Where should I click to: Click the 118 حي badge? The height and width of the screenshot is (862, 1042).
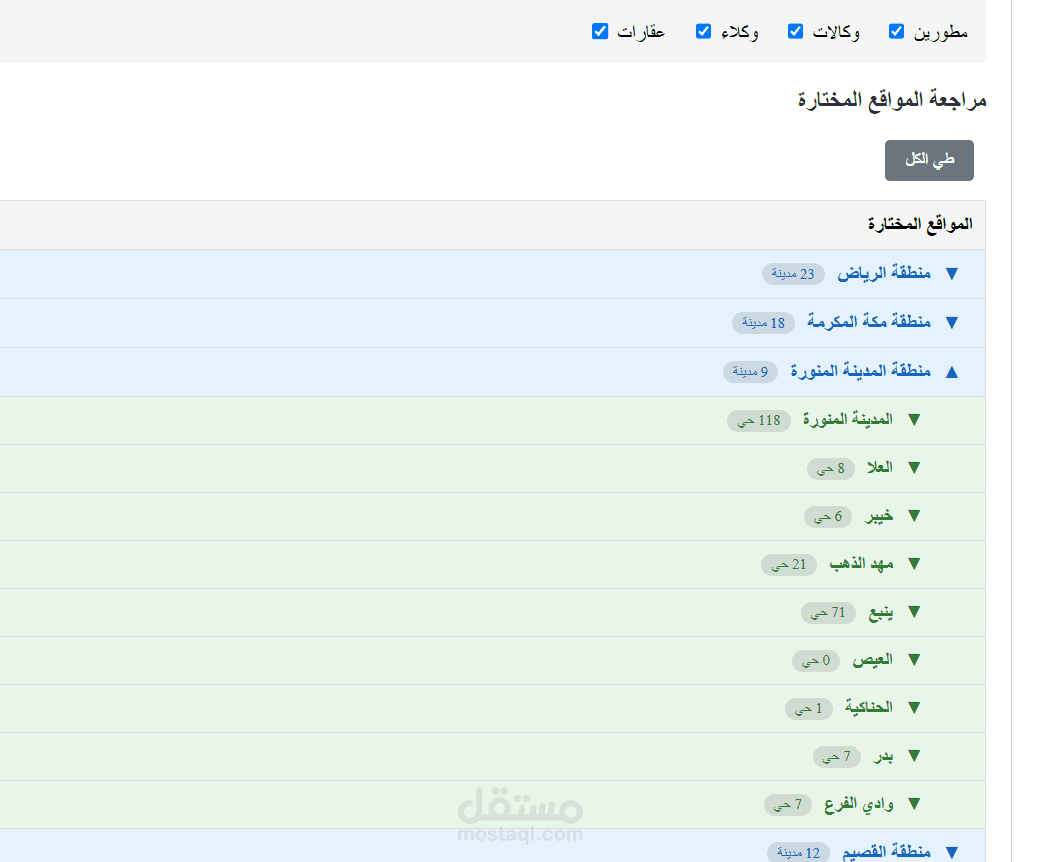point(759,421)
